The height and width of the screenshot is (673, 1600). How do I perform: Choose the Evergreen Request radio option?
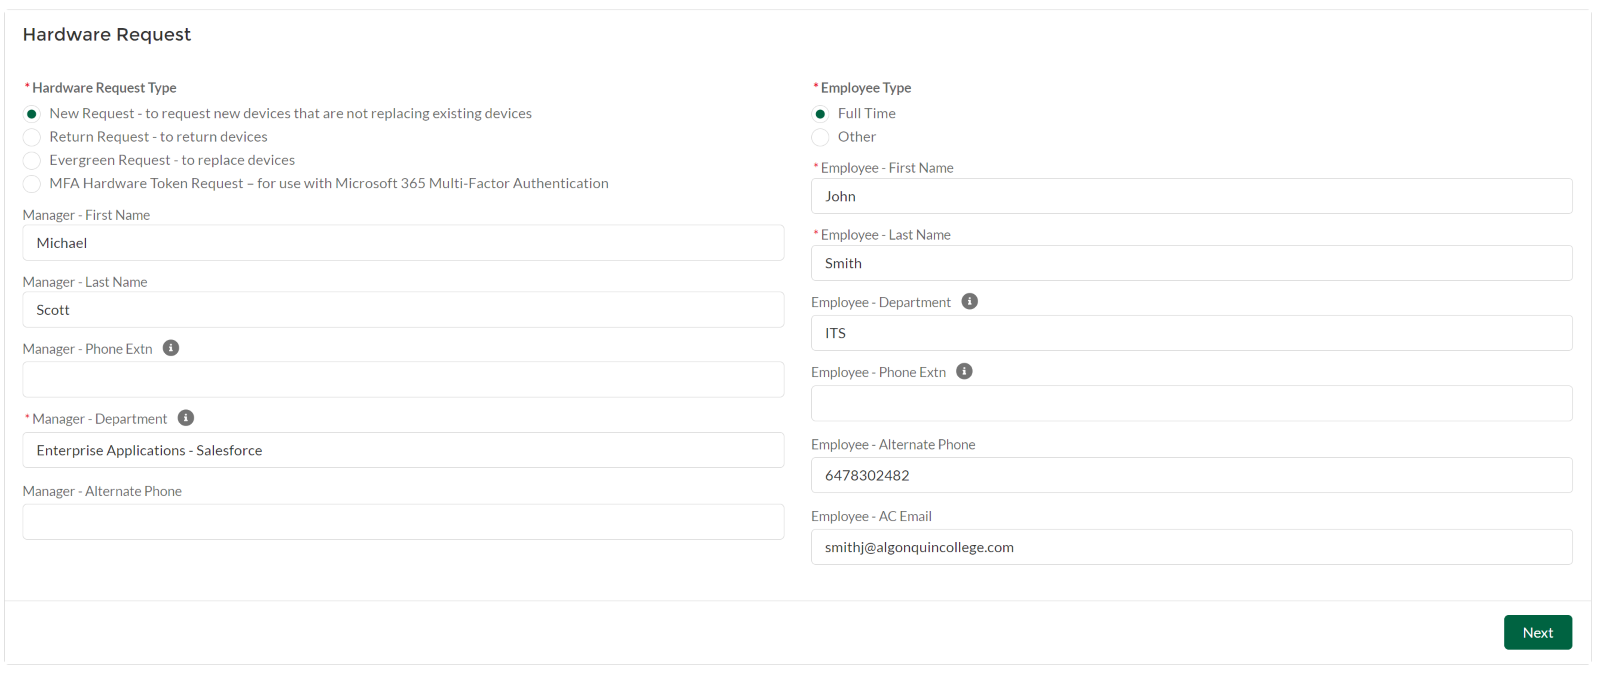coord(32,160)
